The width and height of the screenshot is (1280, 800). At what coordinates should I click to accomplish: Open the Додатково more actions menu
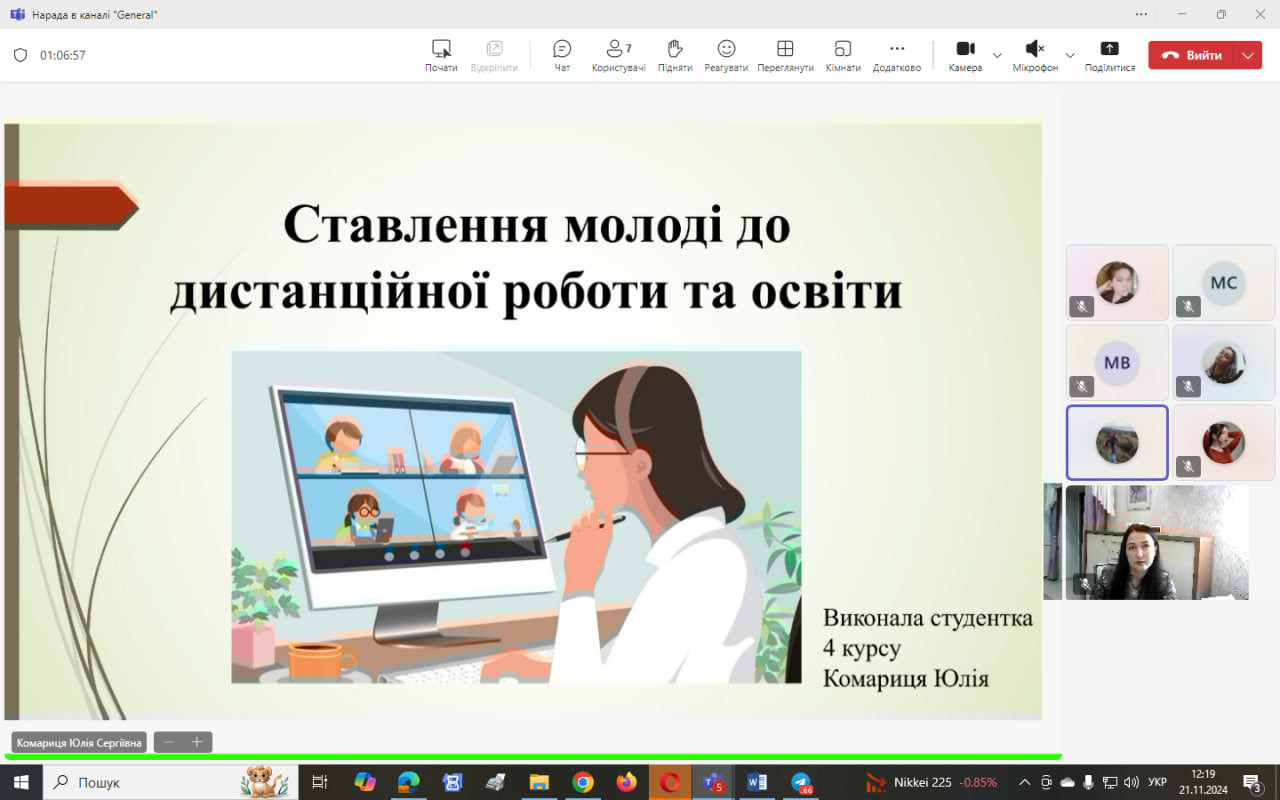point(897,56)
